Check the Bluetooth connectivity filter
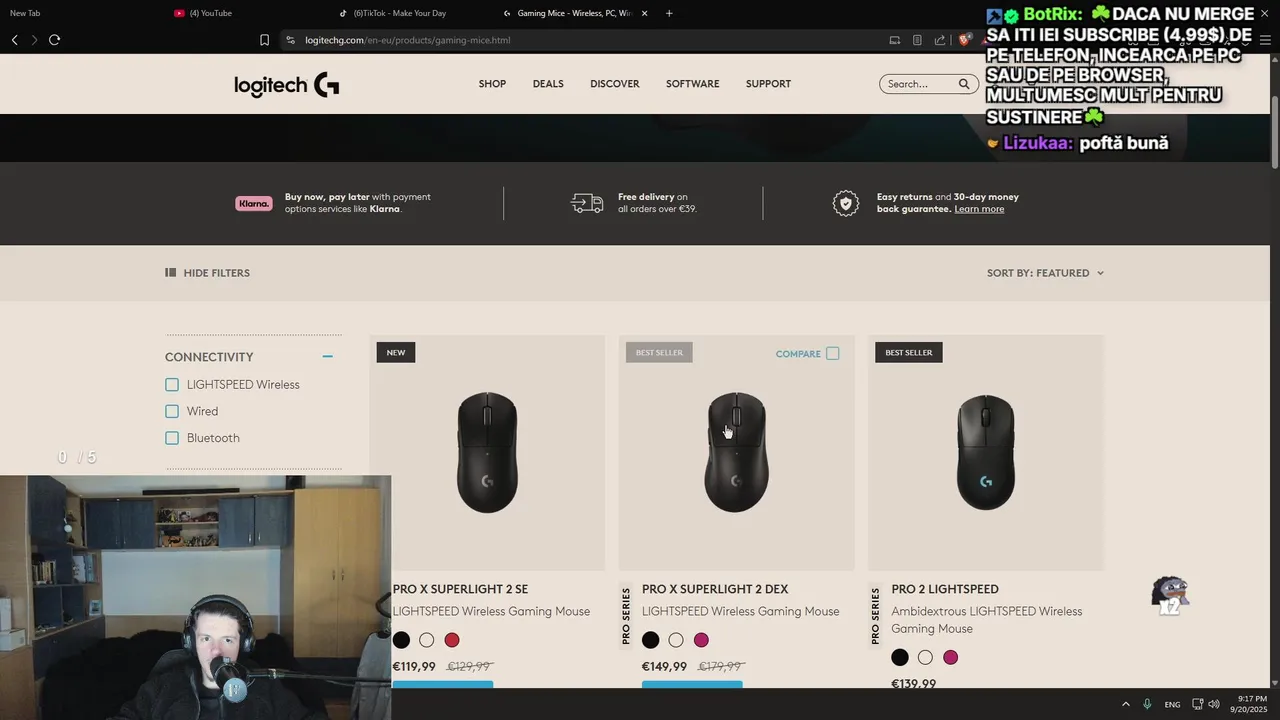 [x=172, y=438]
